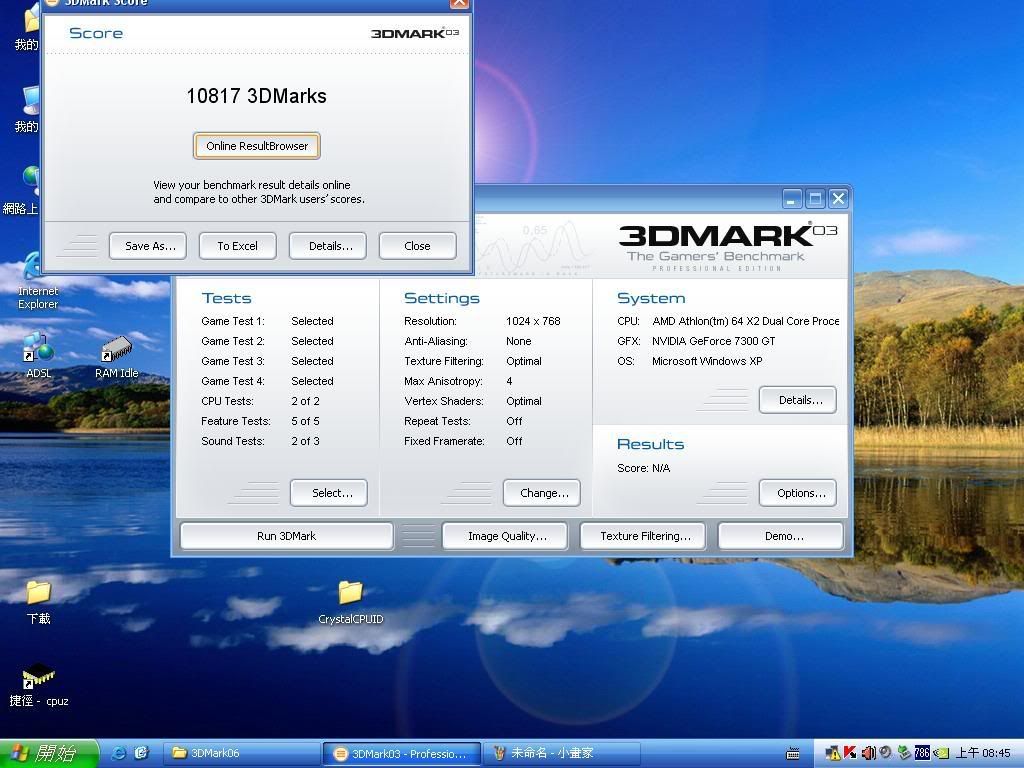1024x768 pixels.
Task: Open the 下載 folder on desktop
Action: (x=39, y=602)
